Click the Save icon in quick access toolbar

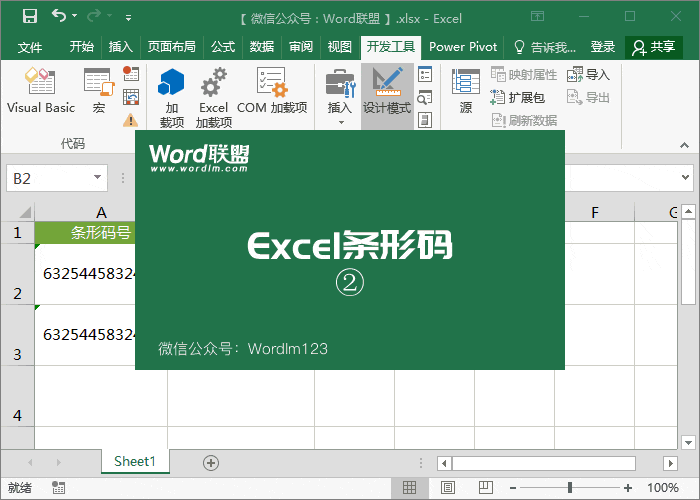30,17
